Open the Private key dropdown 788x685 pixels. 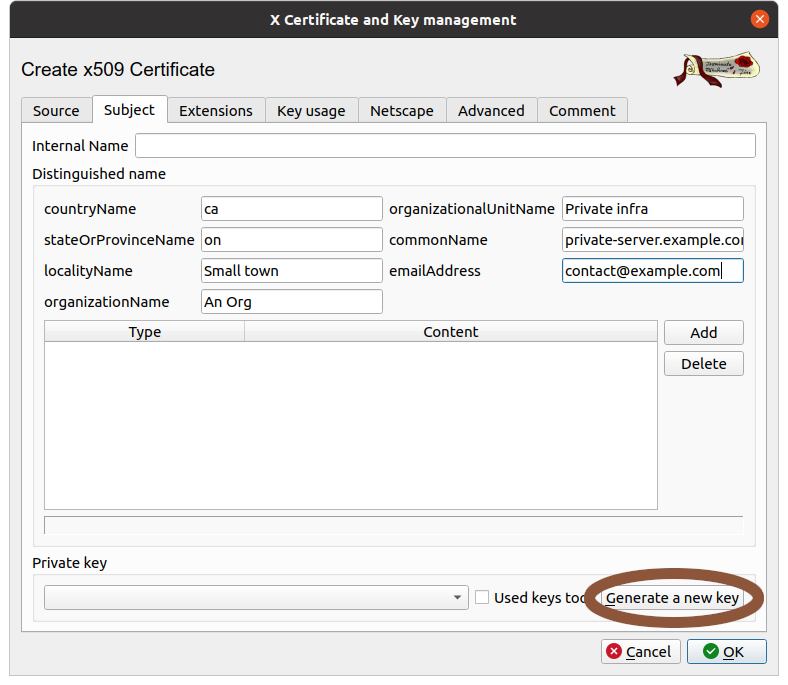256,597
